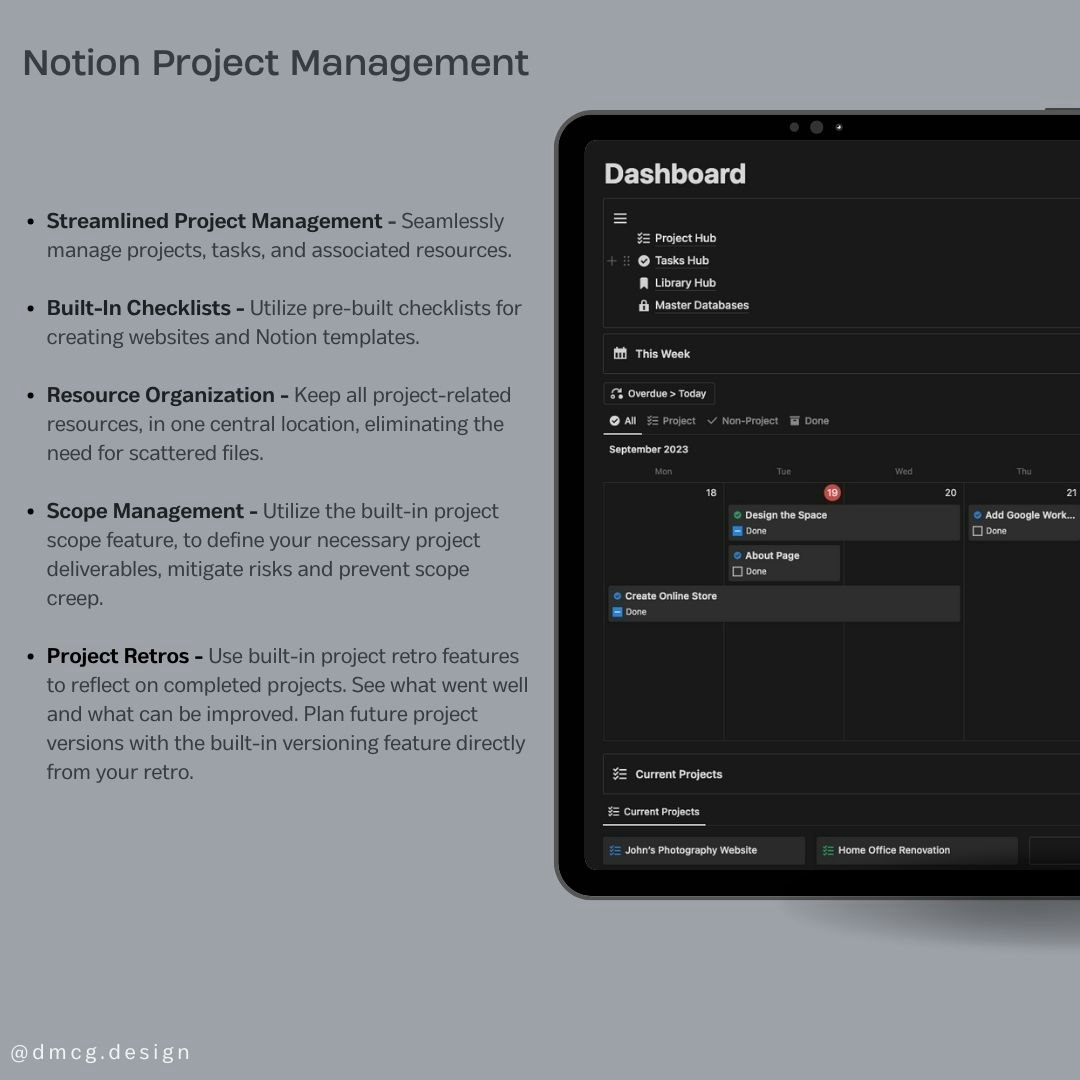Click the Library Hub bookmark icon
The width and height of the screenshot is (1080, 1080).
pos(644,283)
